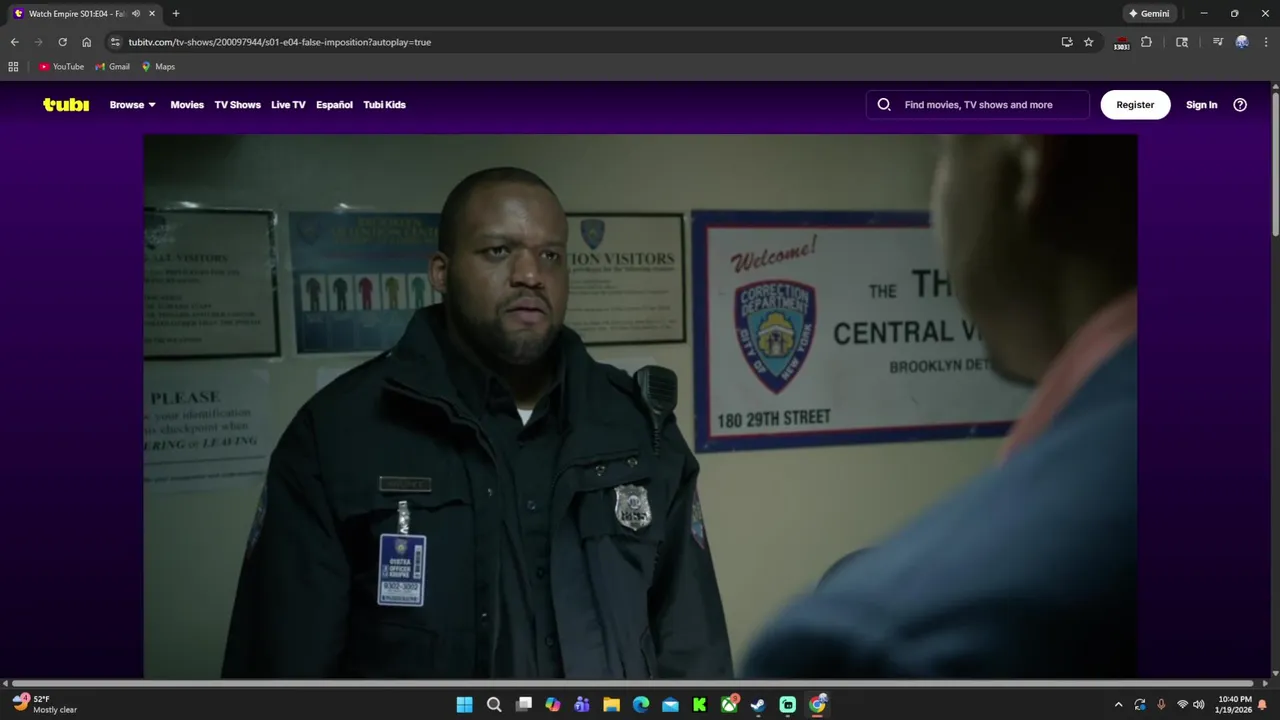Open Wi-Fi network settings in tray
This screenshot has width=1280, height=720.
(x=1182, y=705)
